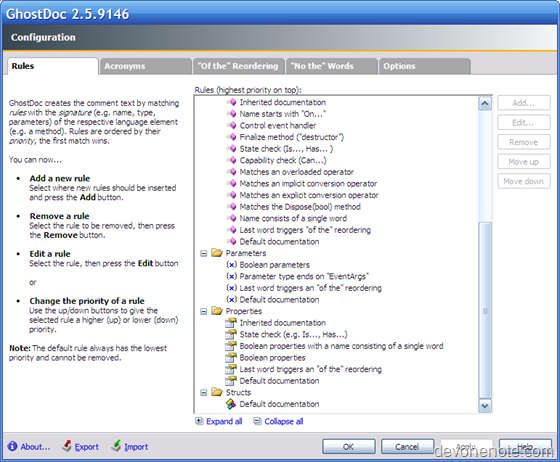Switch to the Options tab

[x=424, y=66]
